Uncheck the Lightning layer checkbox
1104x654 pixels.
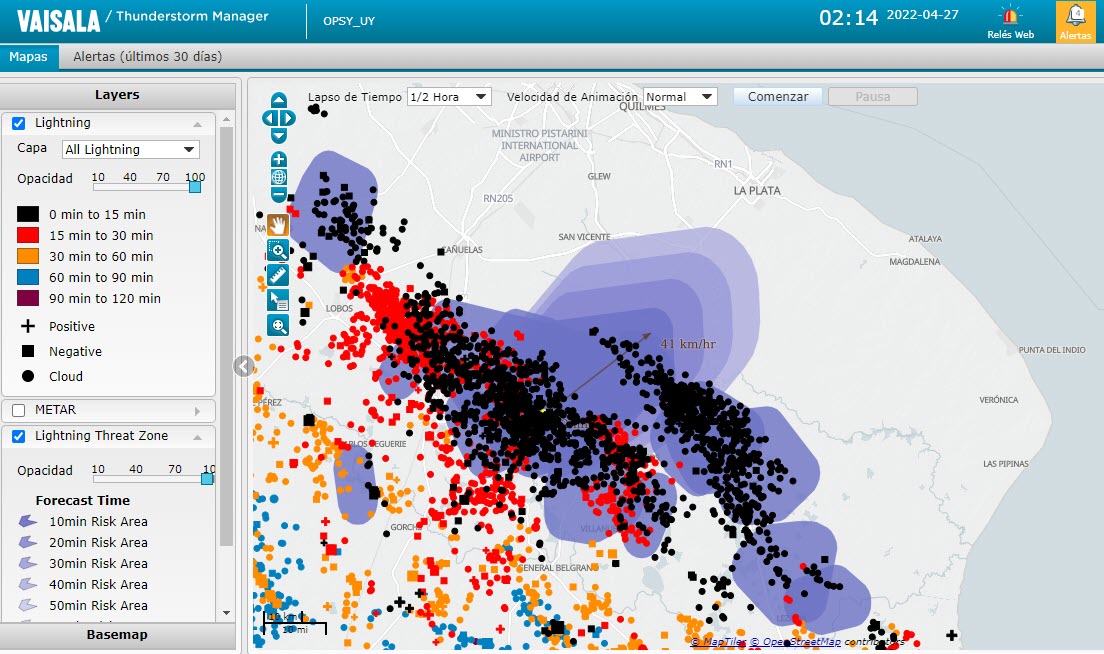point(19,123)
